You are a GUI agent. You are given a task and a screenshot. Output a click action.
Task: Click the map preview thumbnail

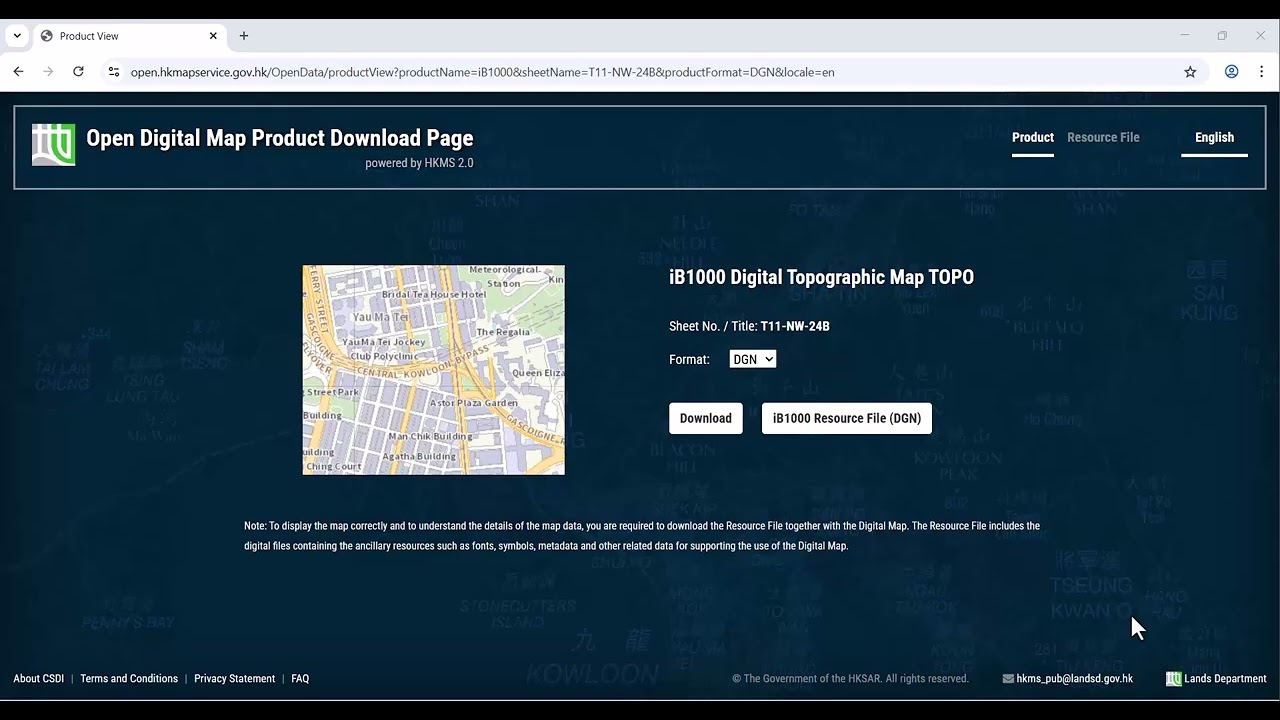click(x=434, y=370)
